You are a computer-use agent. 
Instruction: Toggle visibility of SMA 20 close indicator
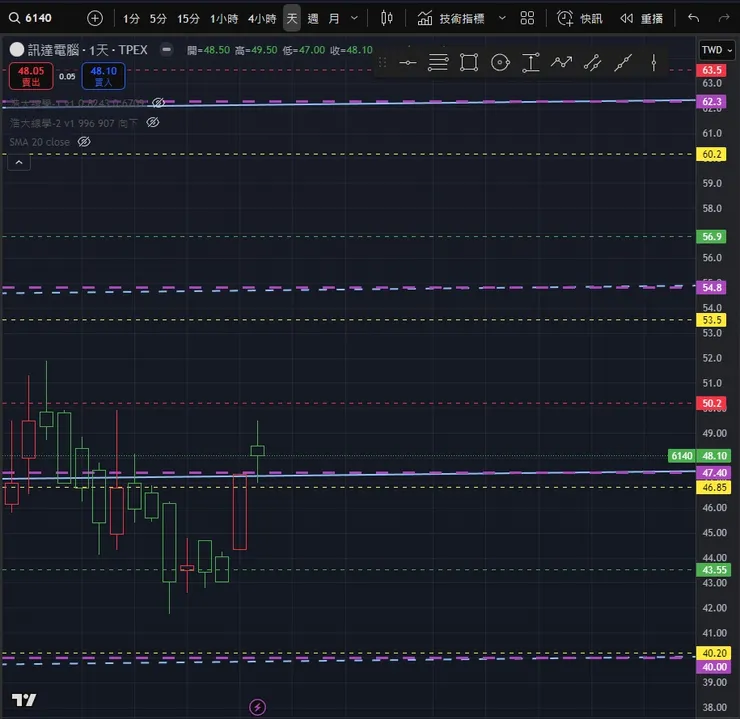84,142
